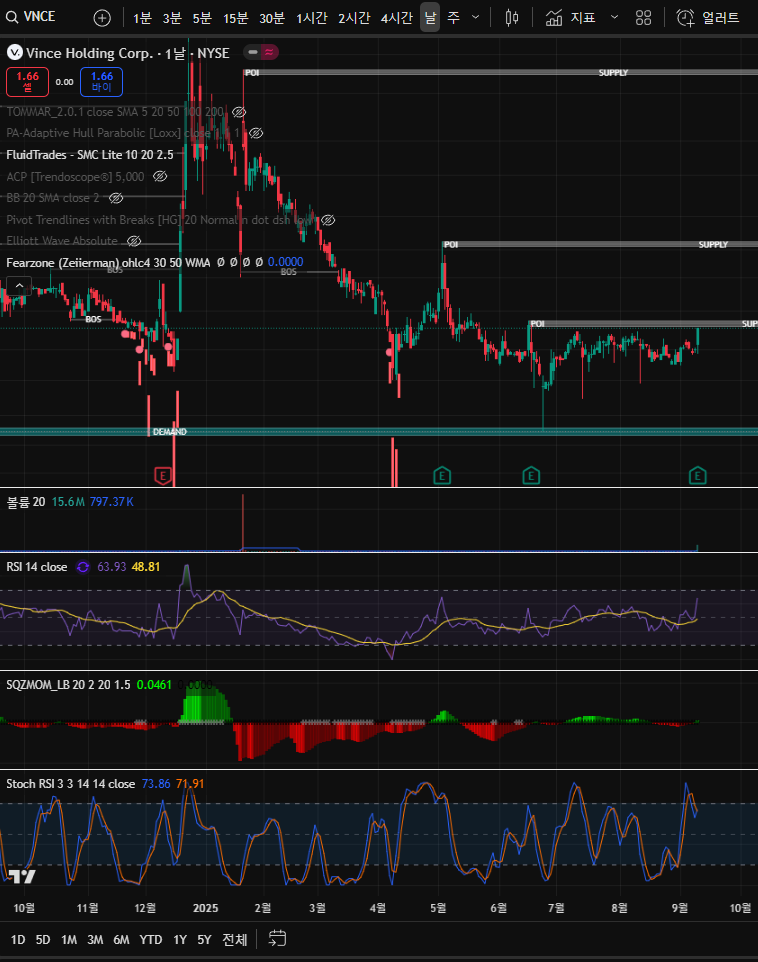Create an alert with 얼러트
This screenshot has height=962, width=758.
tap(708, 18)
